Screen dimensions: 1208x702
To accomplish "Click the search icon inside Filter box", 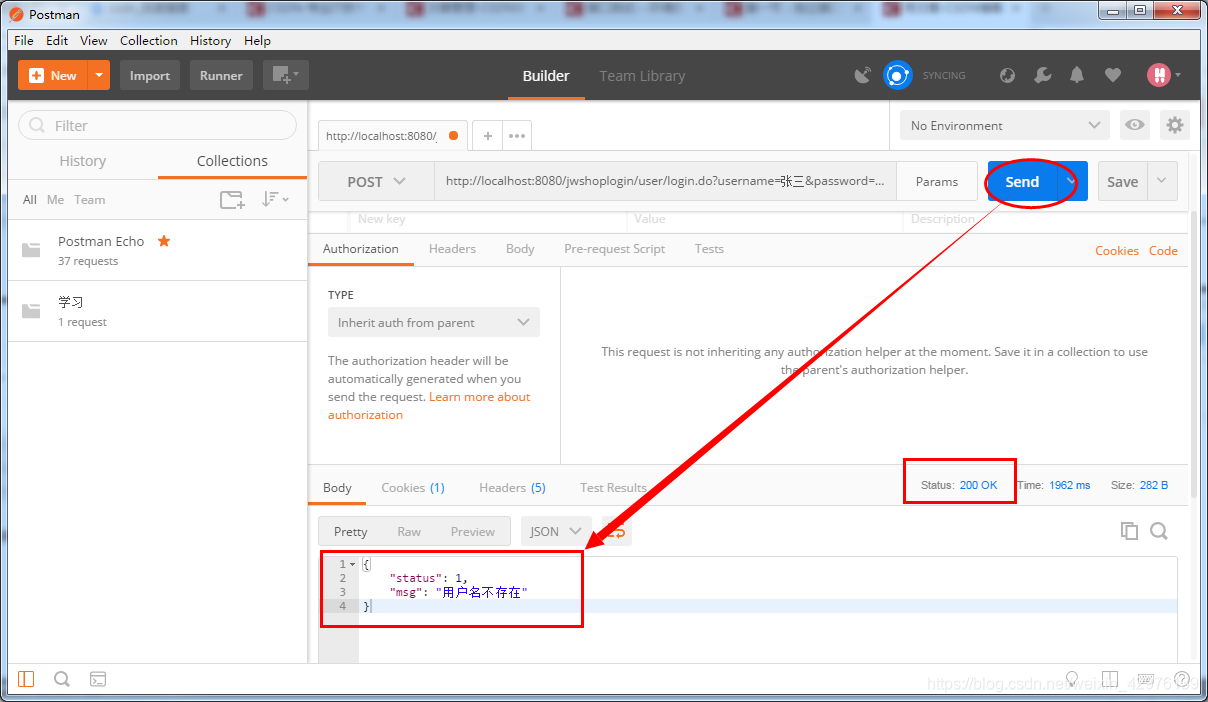I will [38, 125].
